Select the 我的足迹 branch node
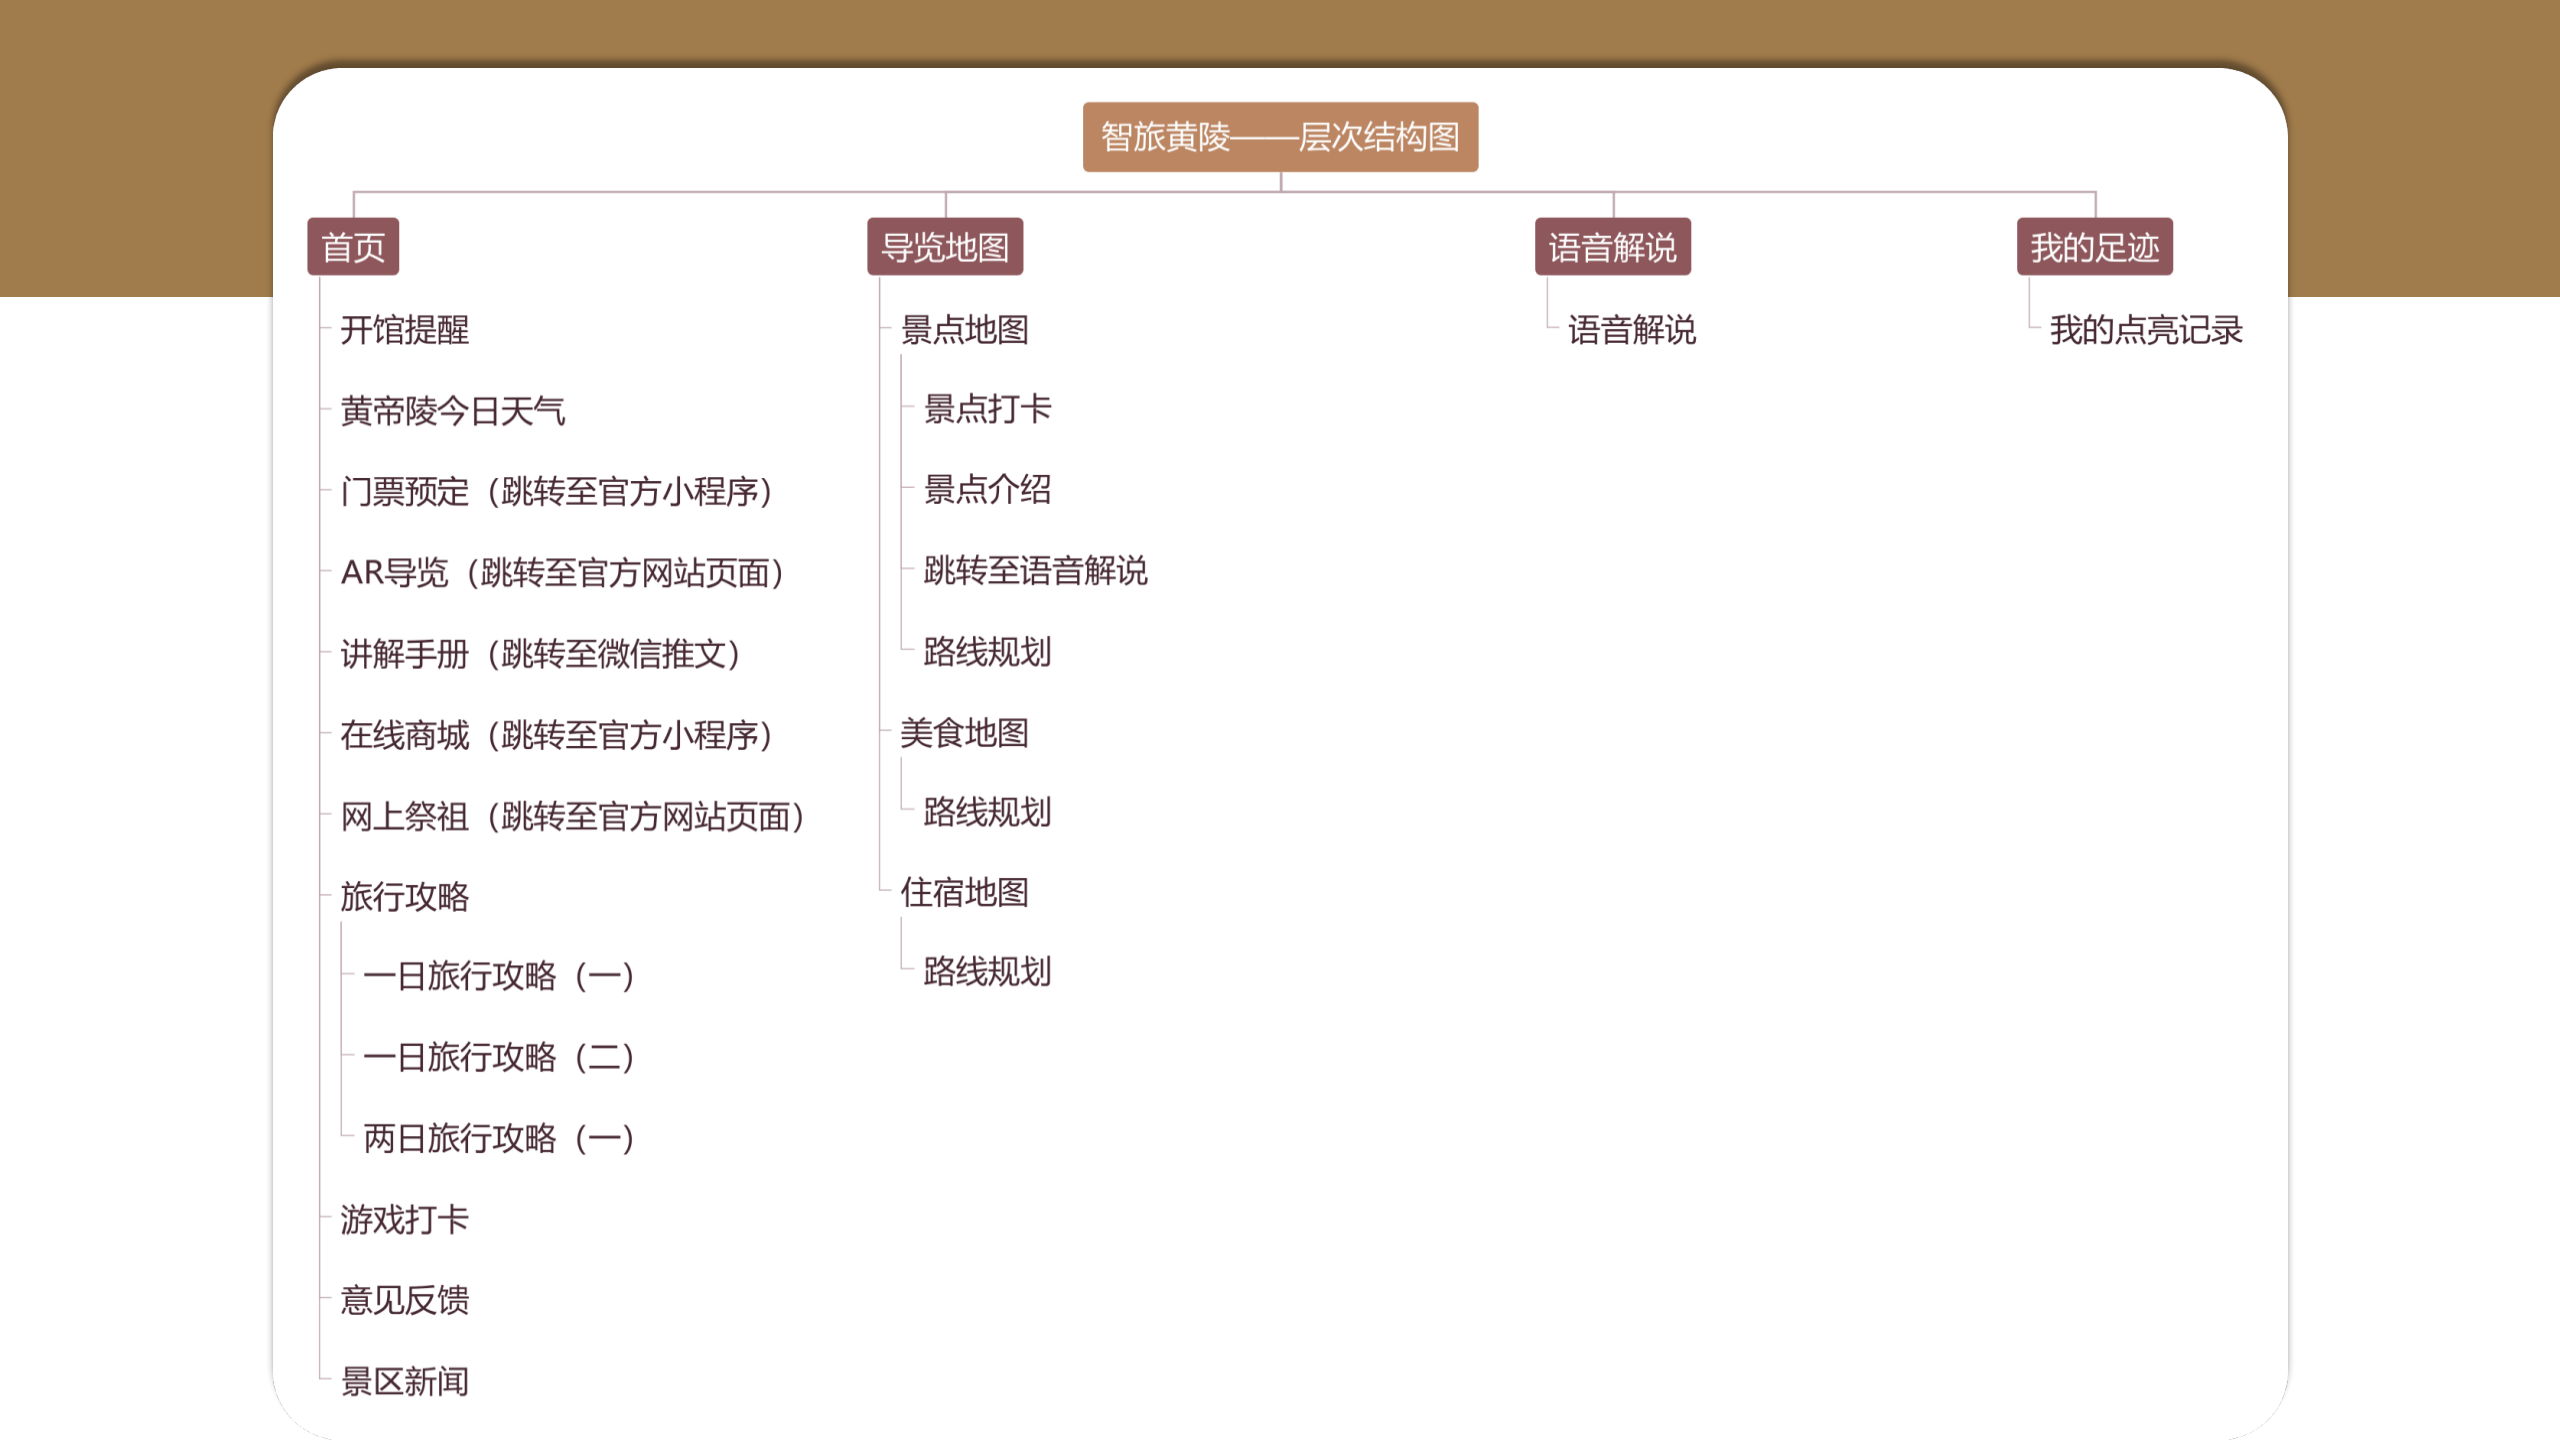Image resolution: width=2560 pixels, height=1440 pixels. pyautogui.click(x=2095, y=247)
